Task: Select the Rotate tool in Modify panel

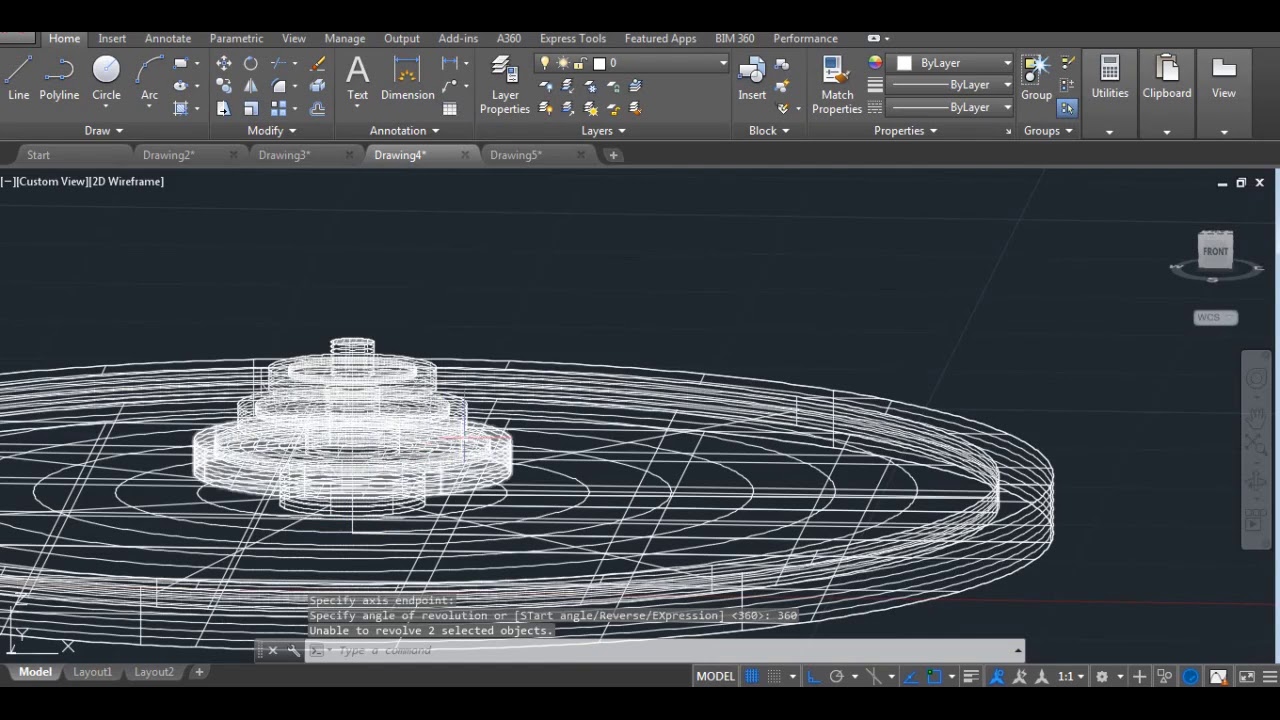Action: click(x=251, y=63)
